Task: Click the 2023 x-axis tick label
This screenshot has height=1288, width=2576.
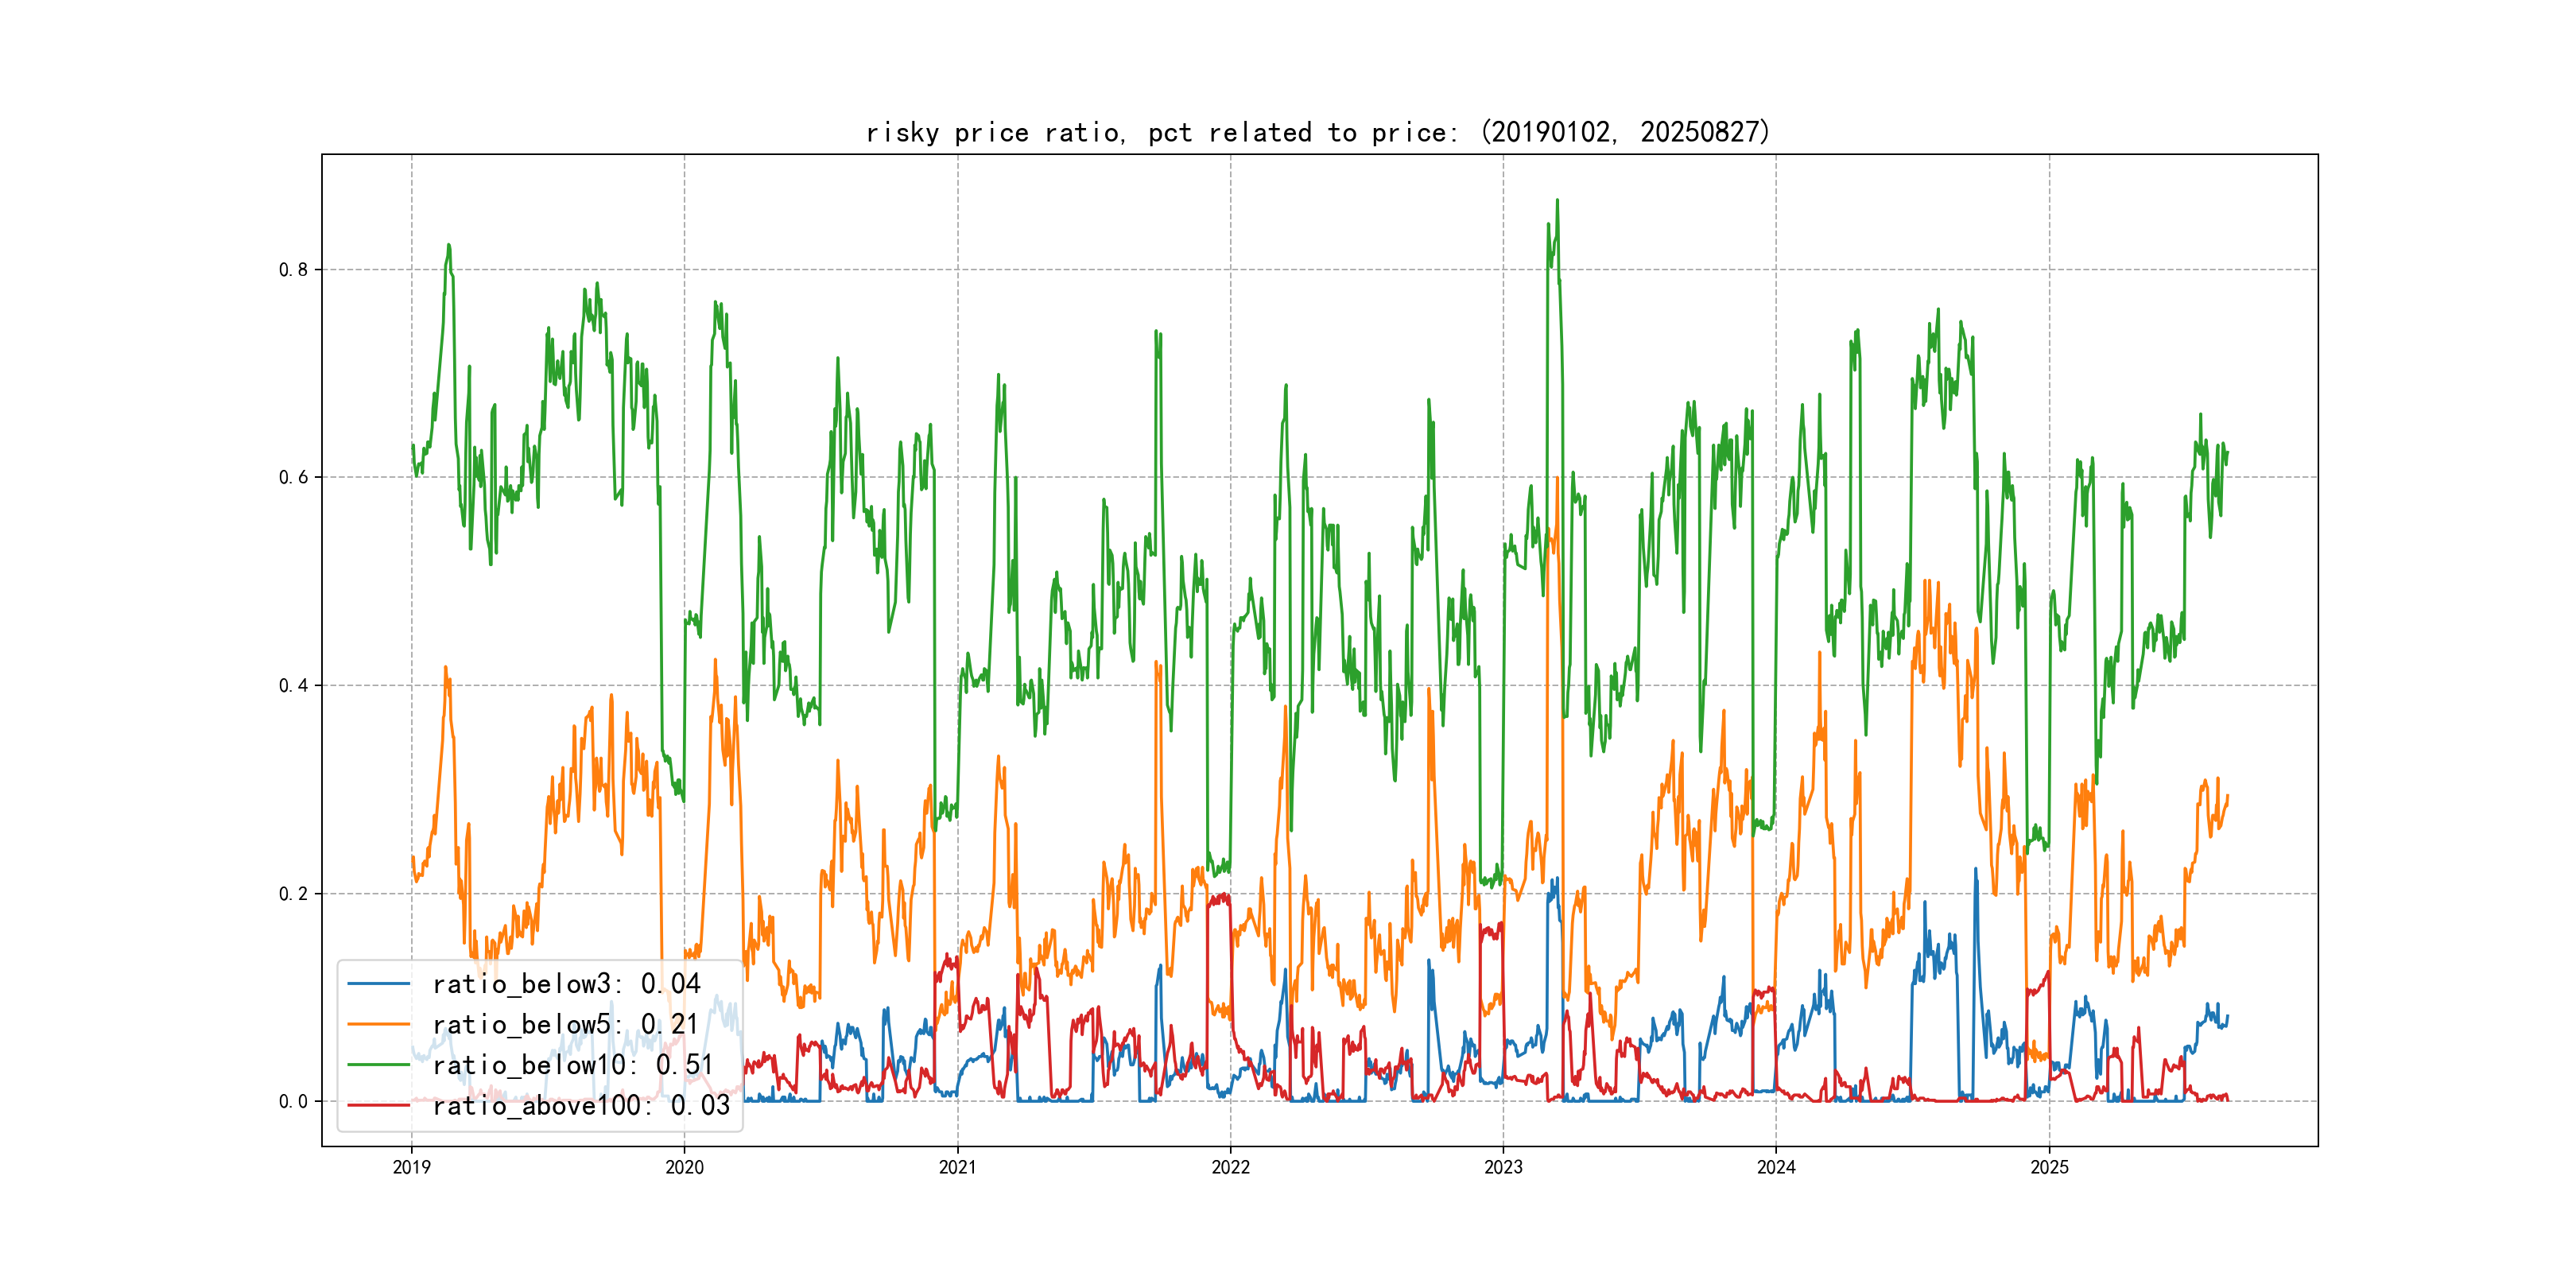Action: [x=1503, y=1167]
